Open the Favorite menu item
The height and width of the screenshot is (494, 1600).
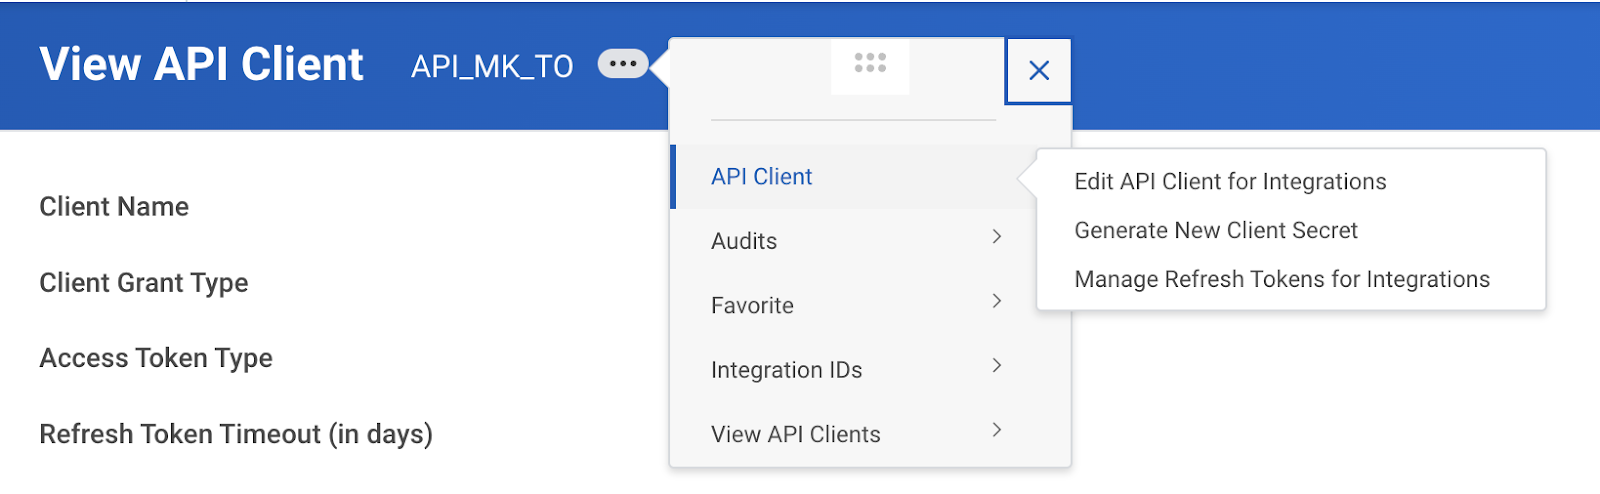point(752,306)
